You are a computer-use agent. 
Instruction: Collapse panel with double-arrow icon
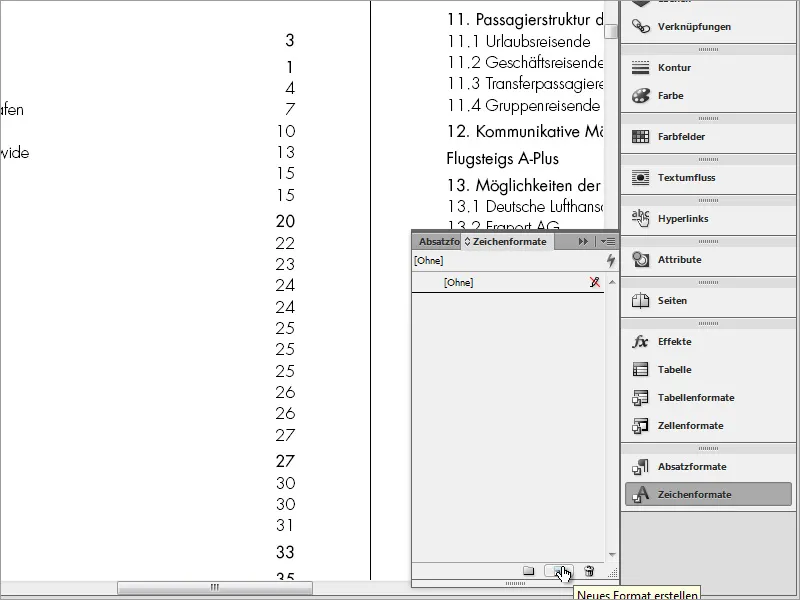pyautogui.click(x=583, y=241)
